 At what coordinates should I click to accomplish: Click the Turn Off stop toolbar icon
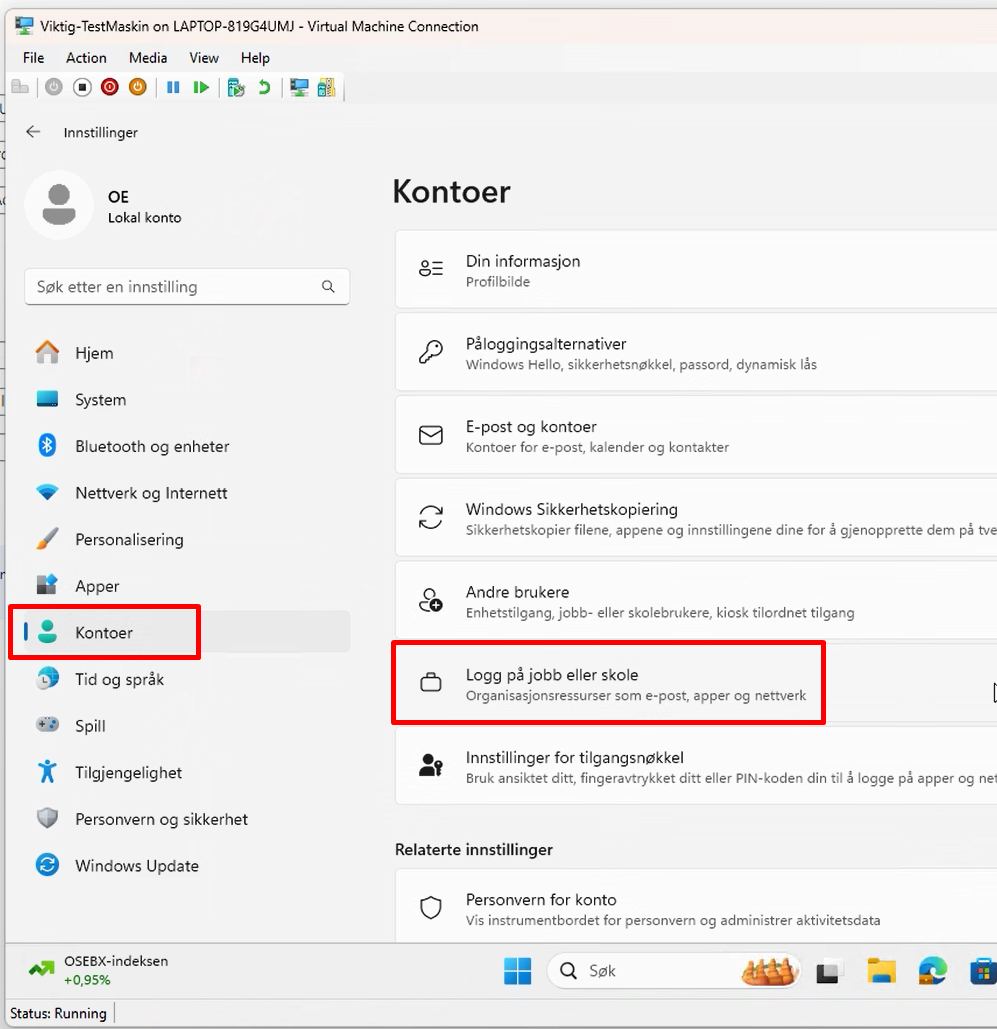click(82, 87)
